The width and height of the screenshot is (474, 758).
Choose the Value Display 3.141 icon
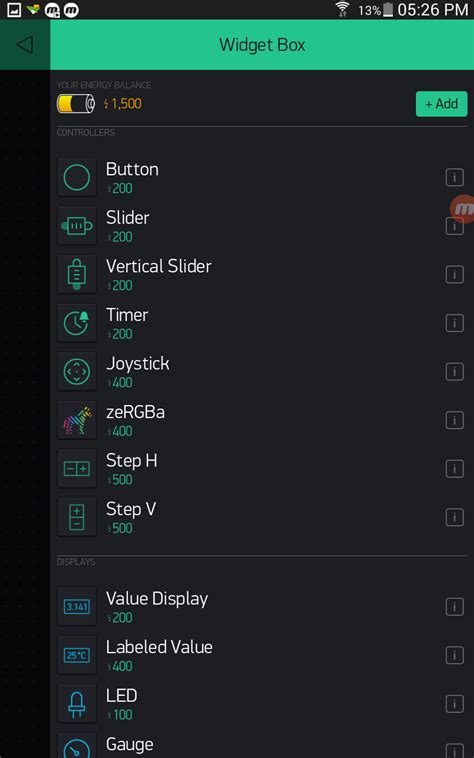click(77, 607)
